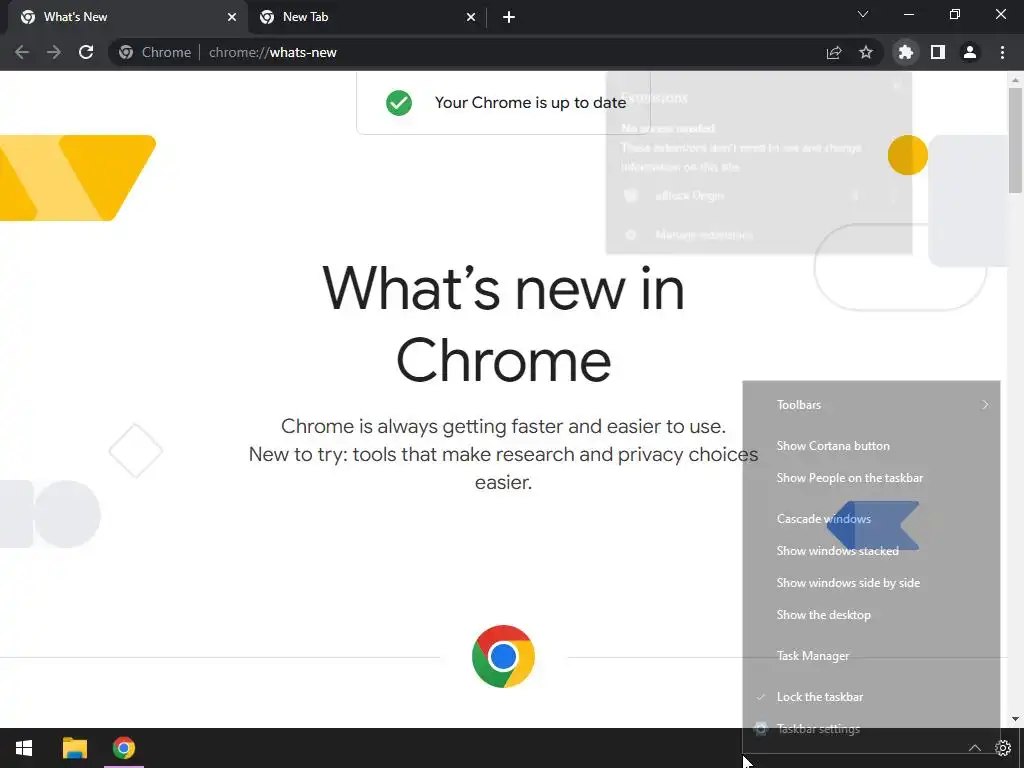Toggle Lock the taskbar
The width and height of the screenshot is (1024, 768).
871,697
